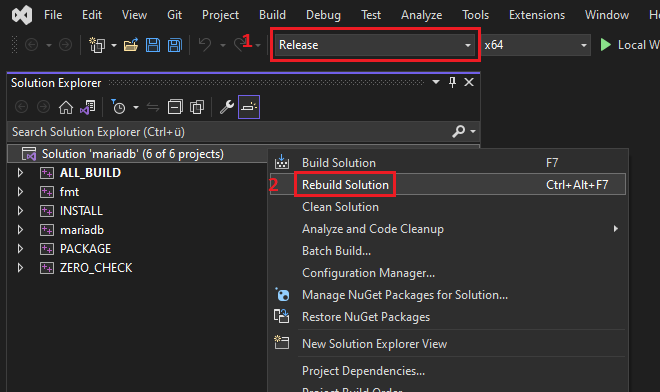This screenshot has height=392, width=660.
Task: Open the File menu
Action: click(53, 15)
